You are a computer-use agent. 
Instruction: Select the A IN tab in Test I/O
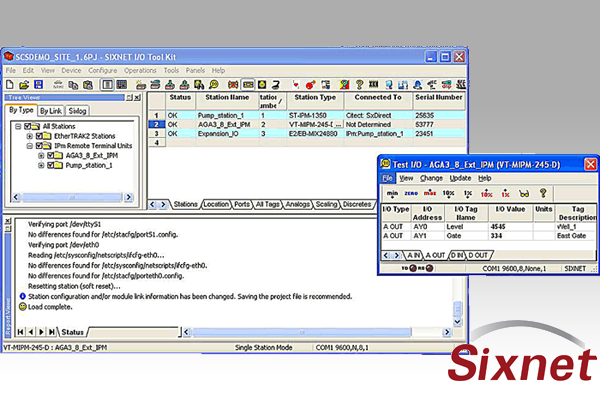pos(413,255)
